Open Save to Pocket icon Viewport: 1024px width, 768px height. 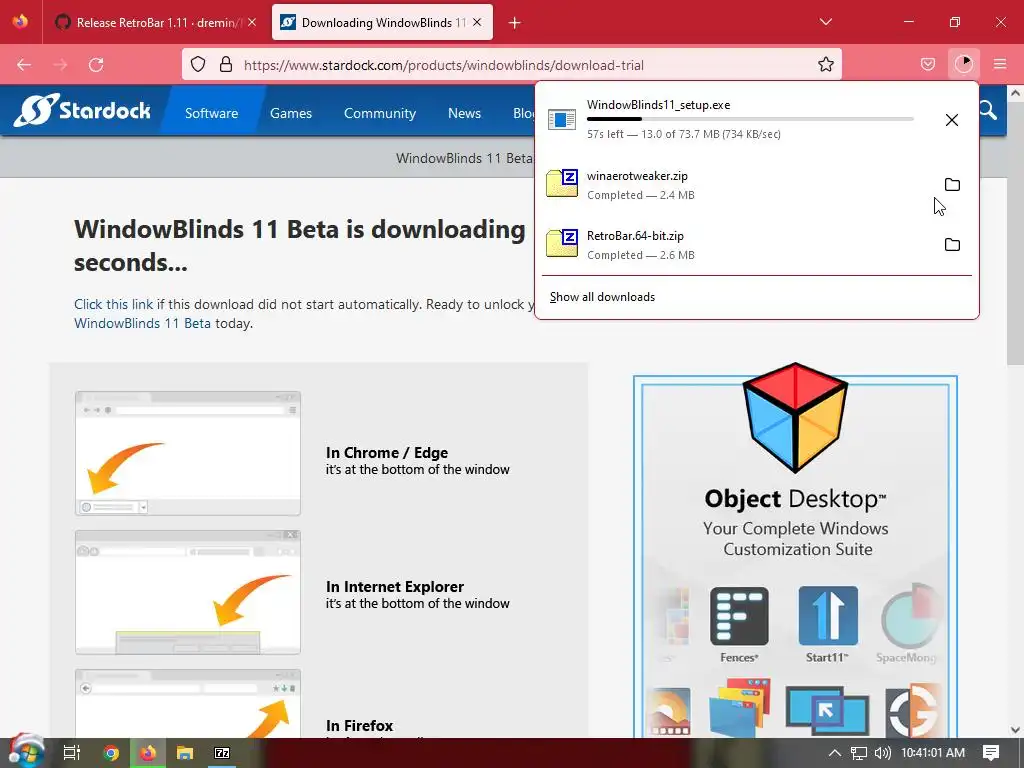tap(927, 64)
